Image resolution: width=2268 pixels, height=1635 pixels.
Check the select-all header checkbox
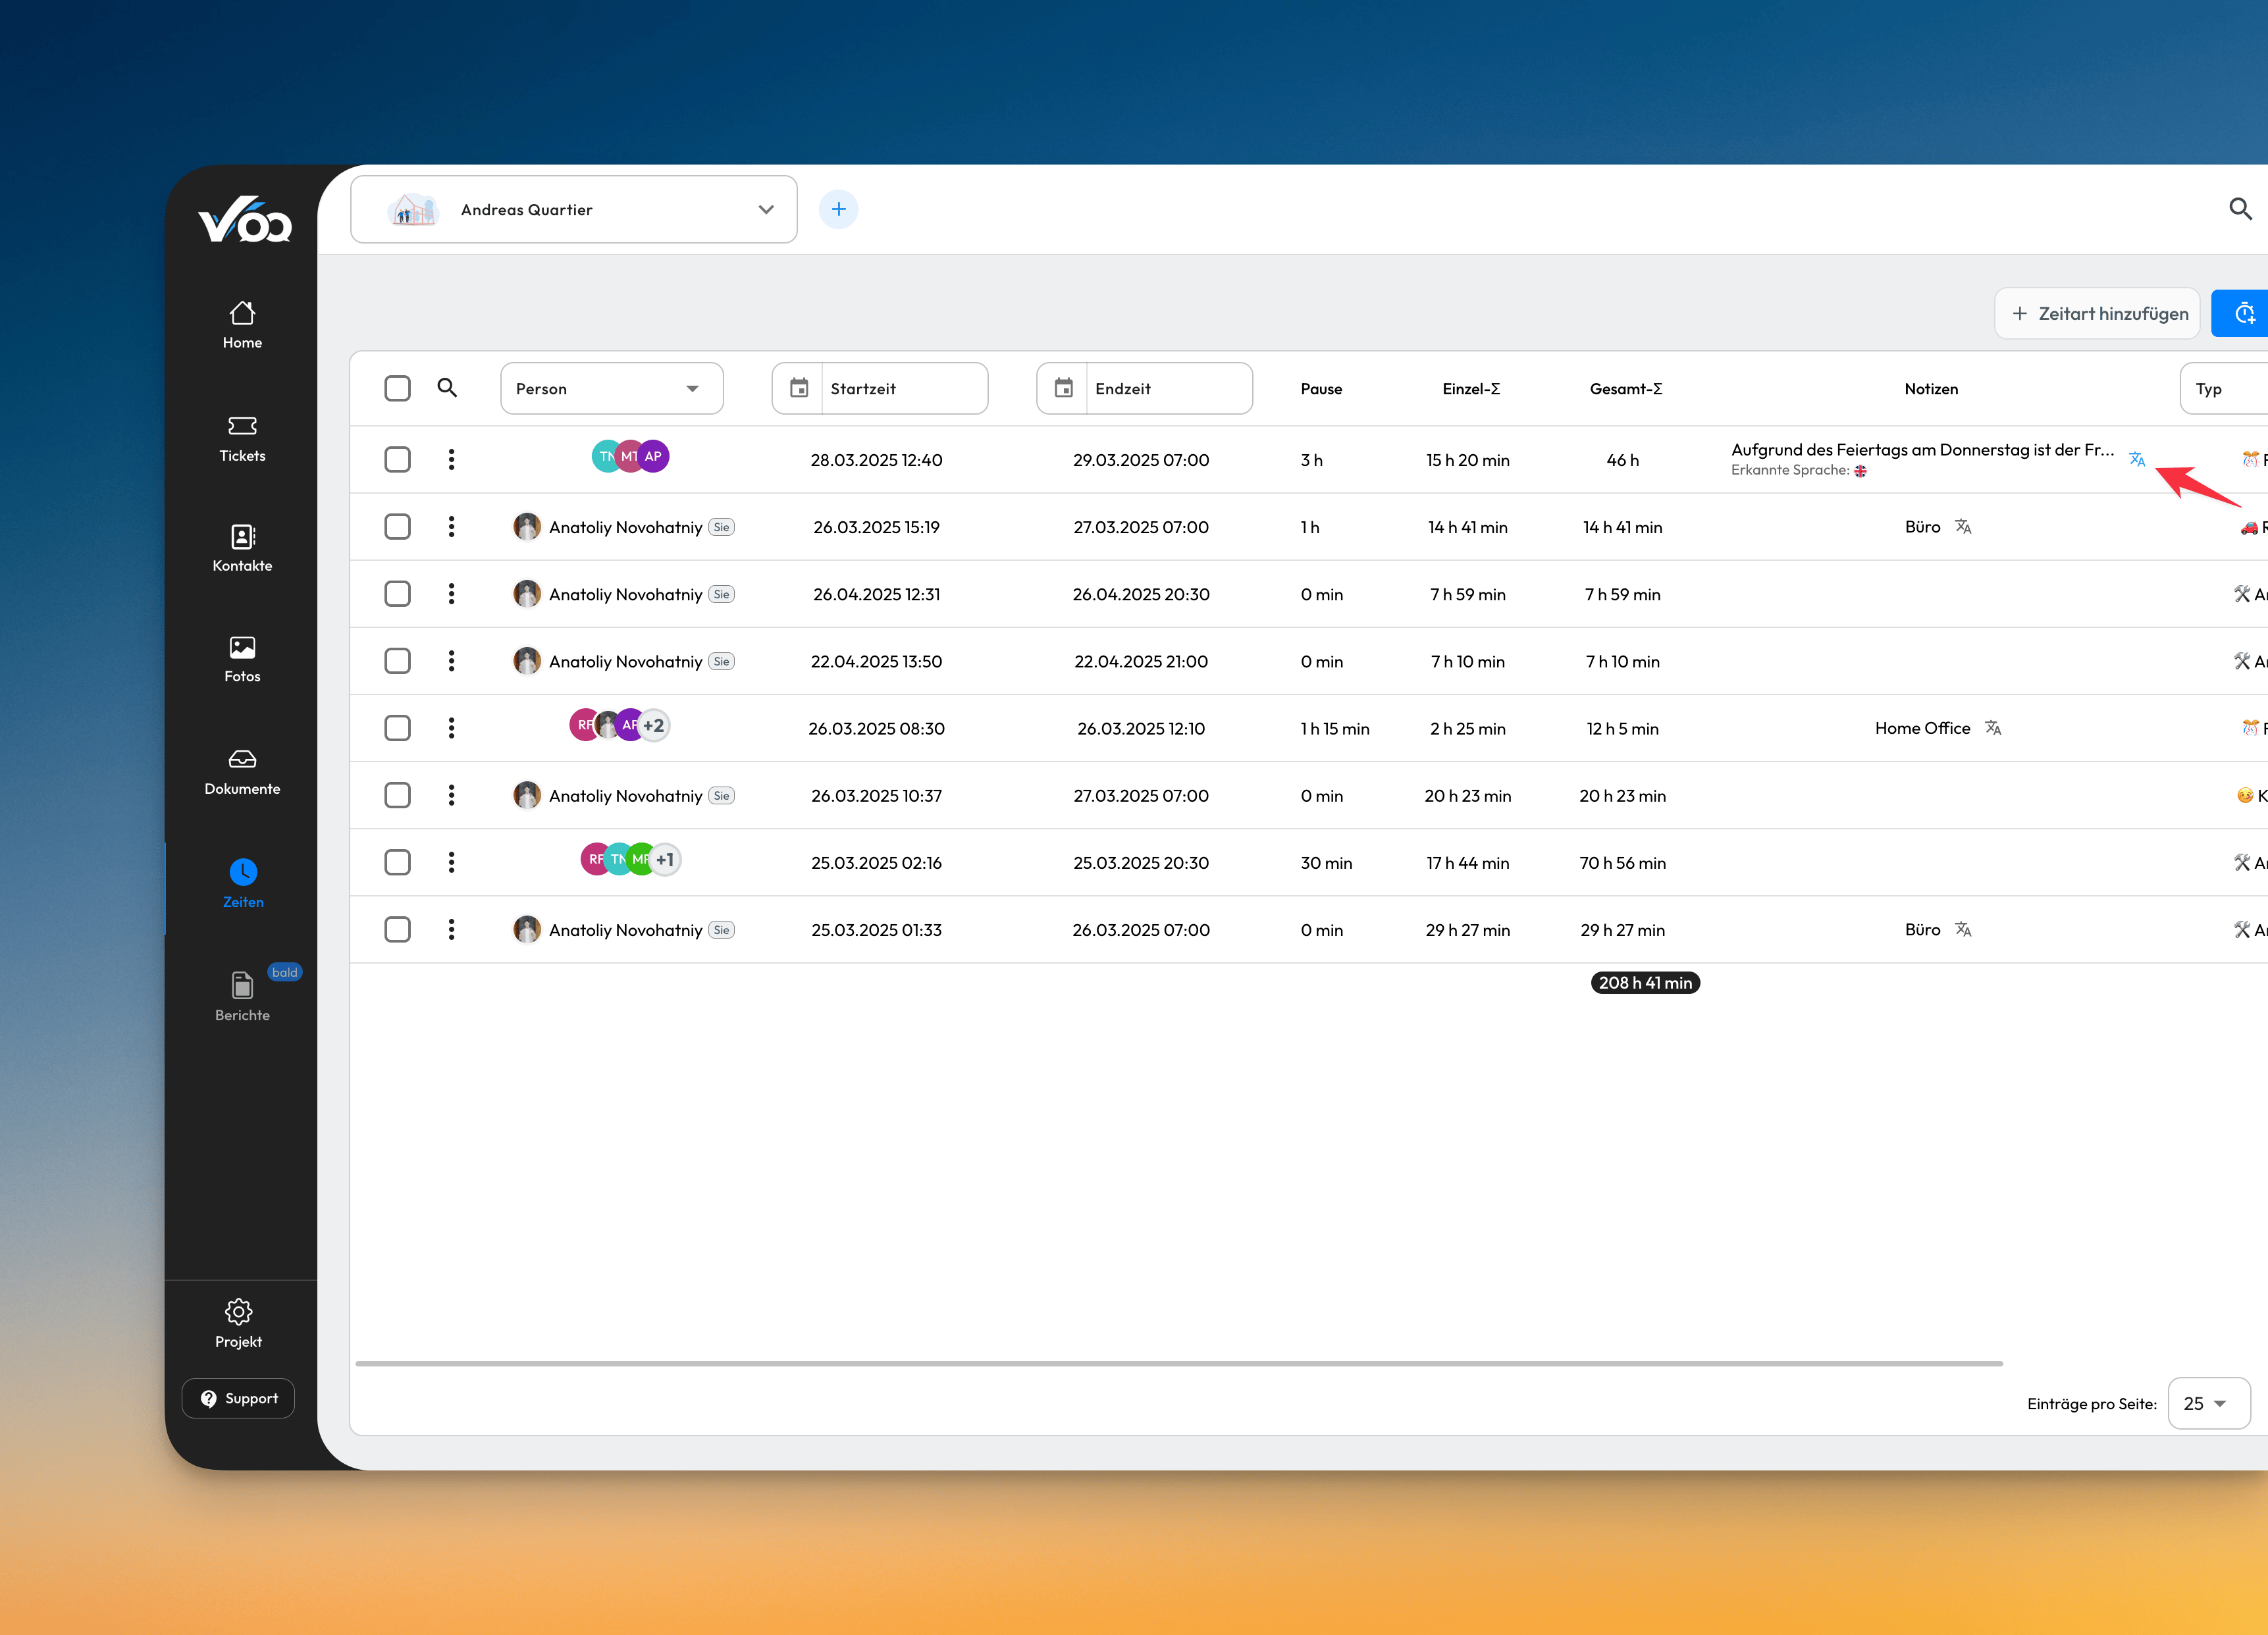pos(397,388)
